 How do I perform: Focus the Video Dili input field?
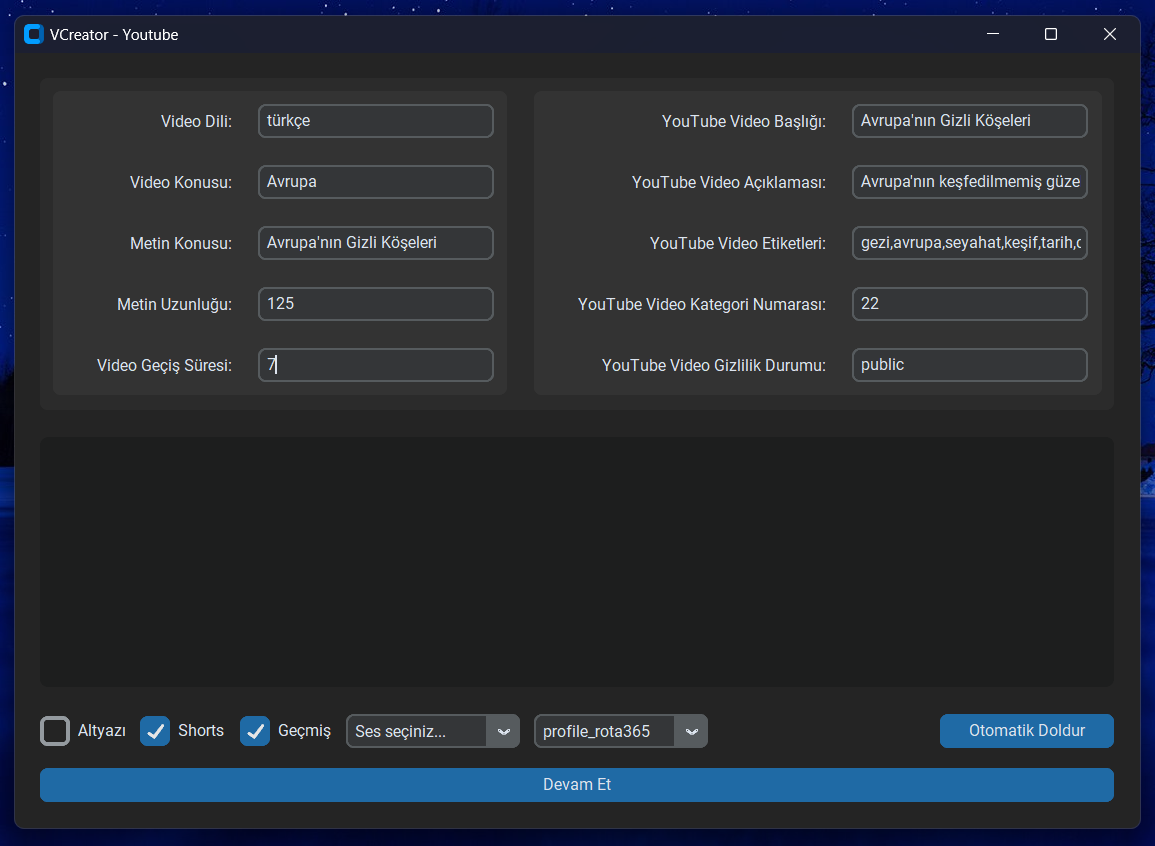click(376, 121)
